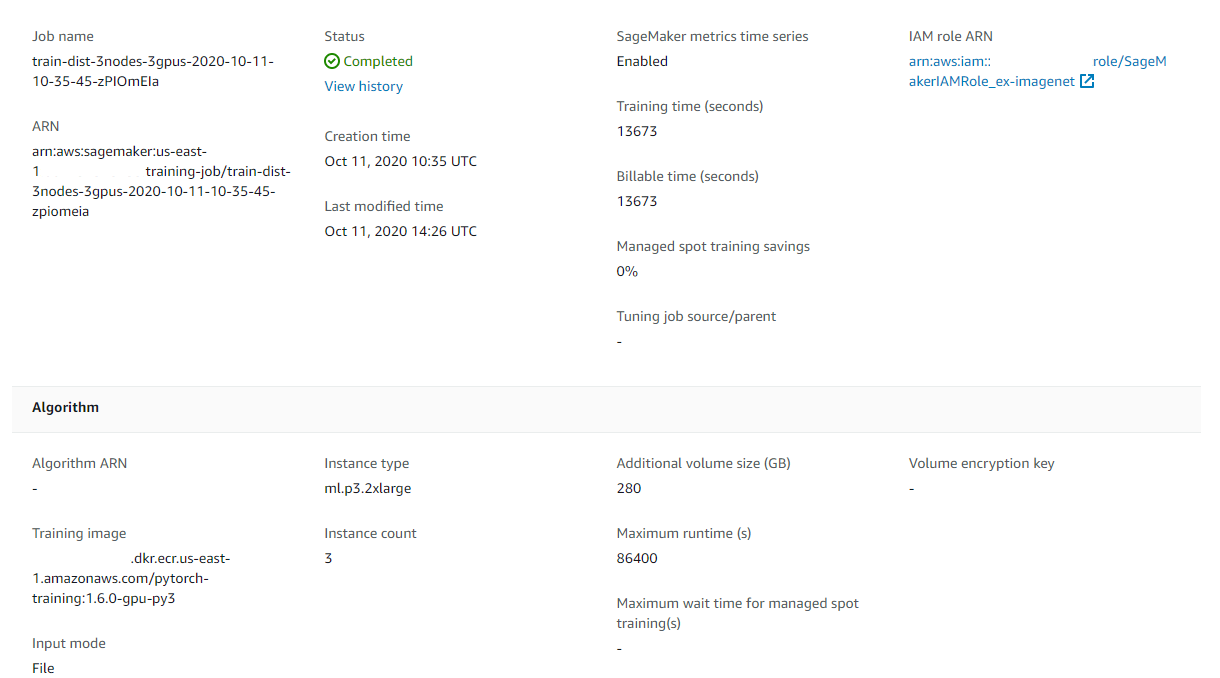1220x678 pixels.
Task: Click the Input mode value File
Action: pos(43,668)
